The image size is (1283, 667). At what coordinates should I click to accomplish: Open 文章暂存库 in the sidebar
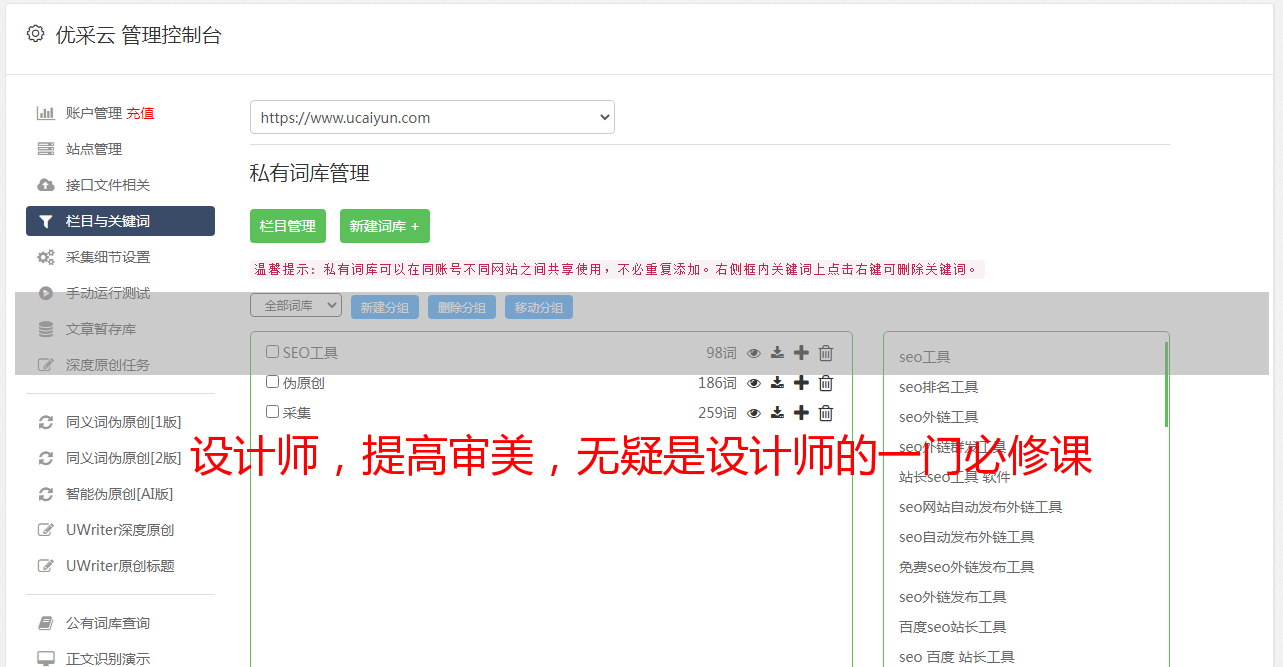click(101, 329)
